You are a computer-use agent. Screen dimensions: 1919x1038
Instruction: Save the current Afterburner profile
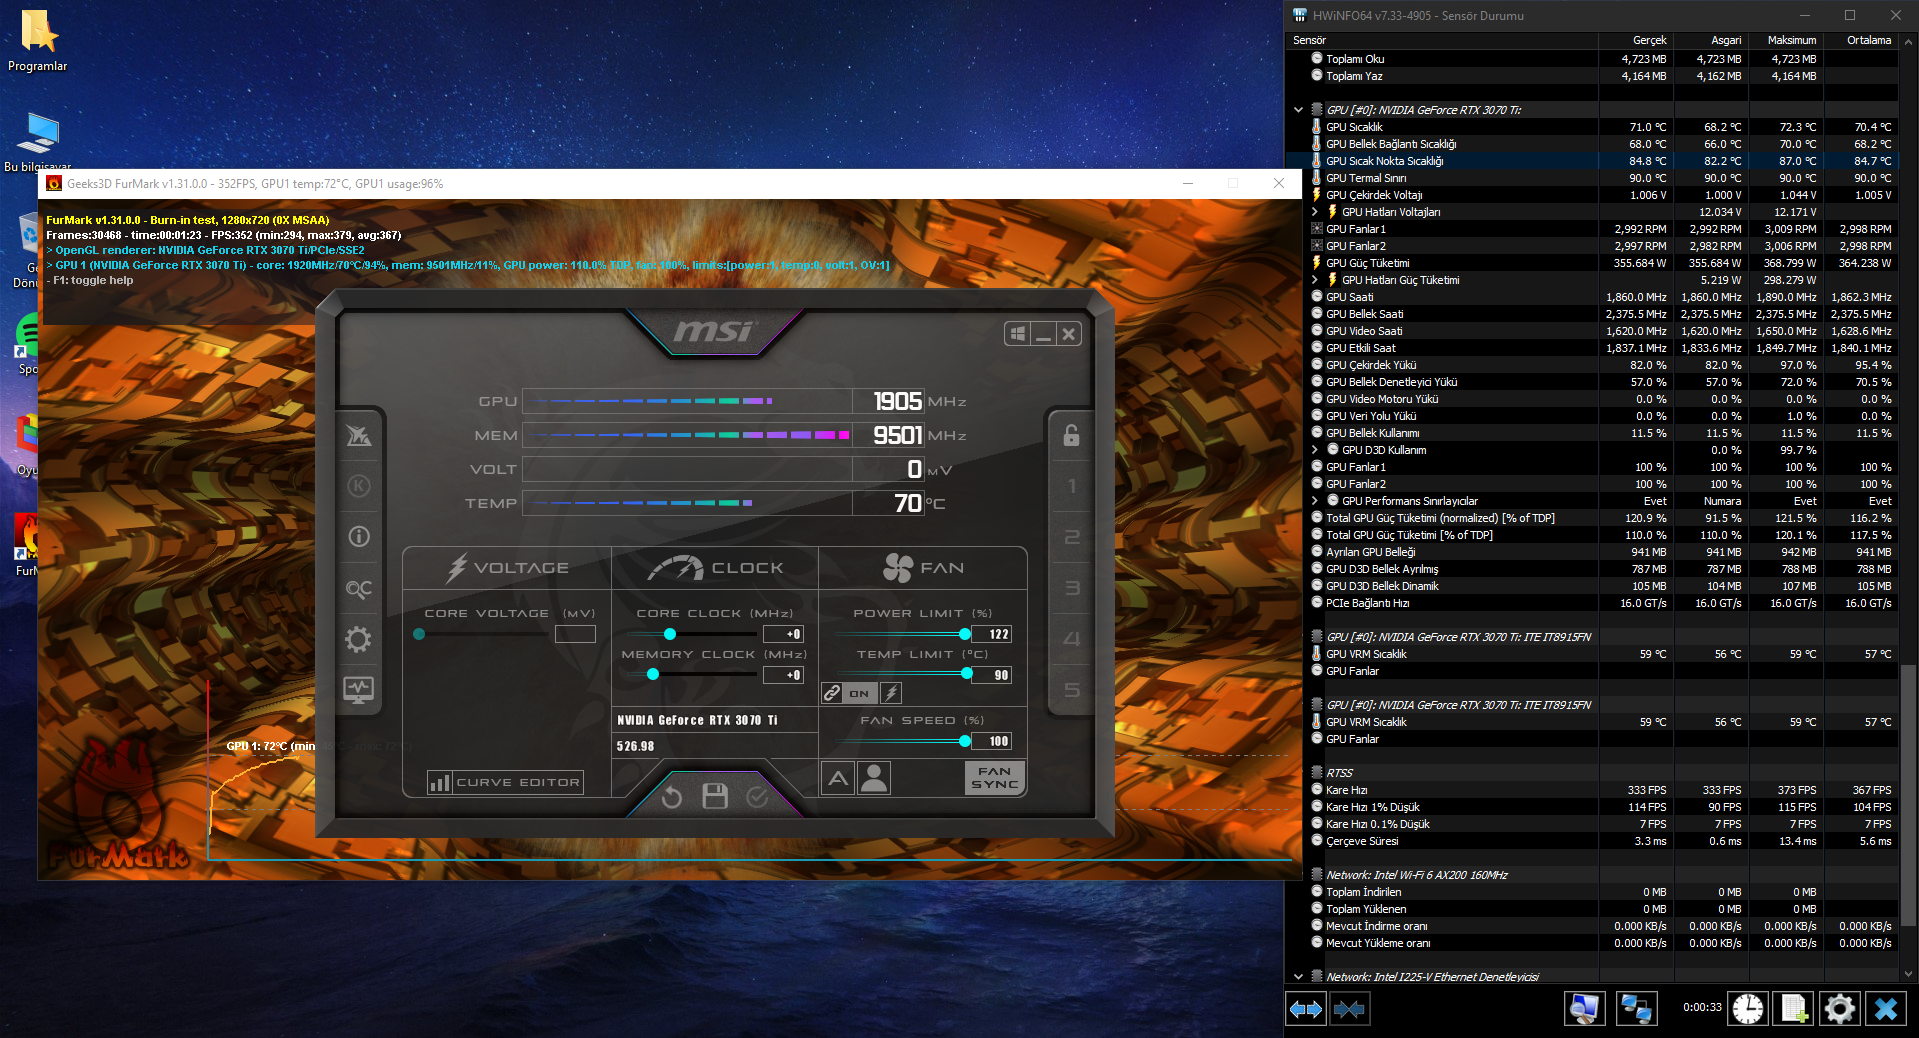[714, 796]
